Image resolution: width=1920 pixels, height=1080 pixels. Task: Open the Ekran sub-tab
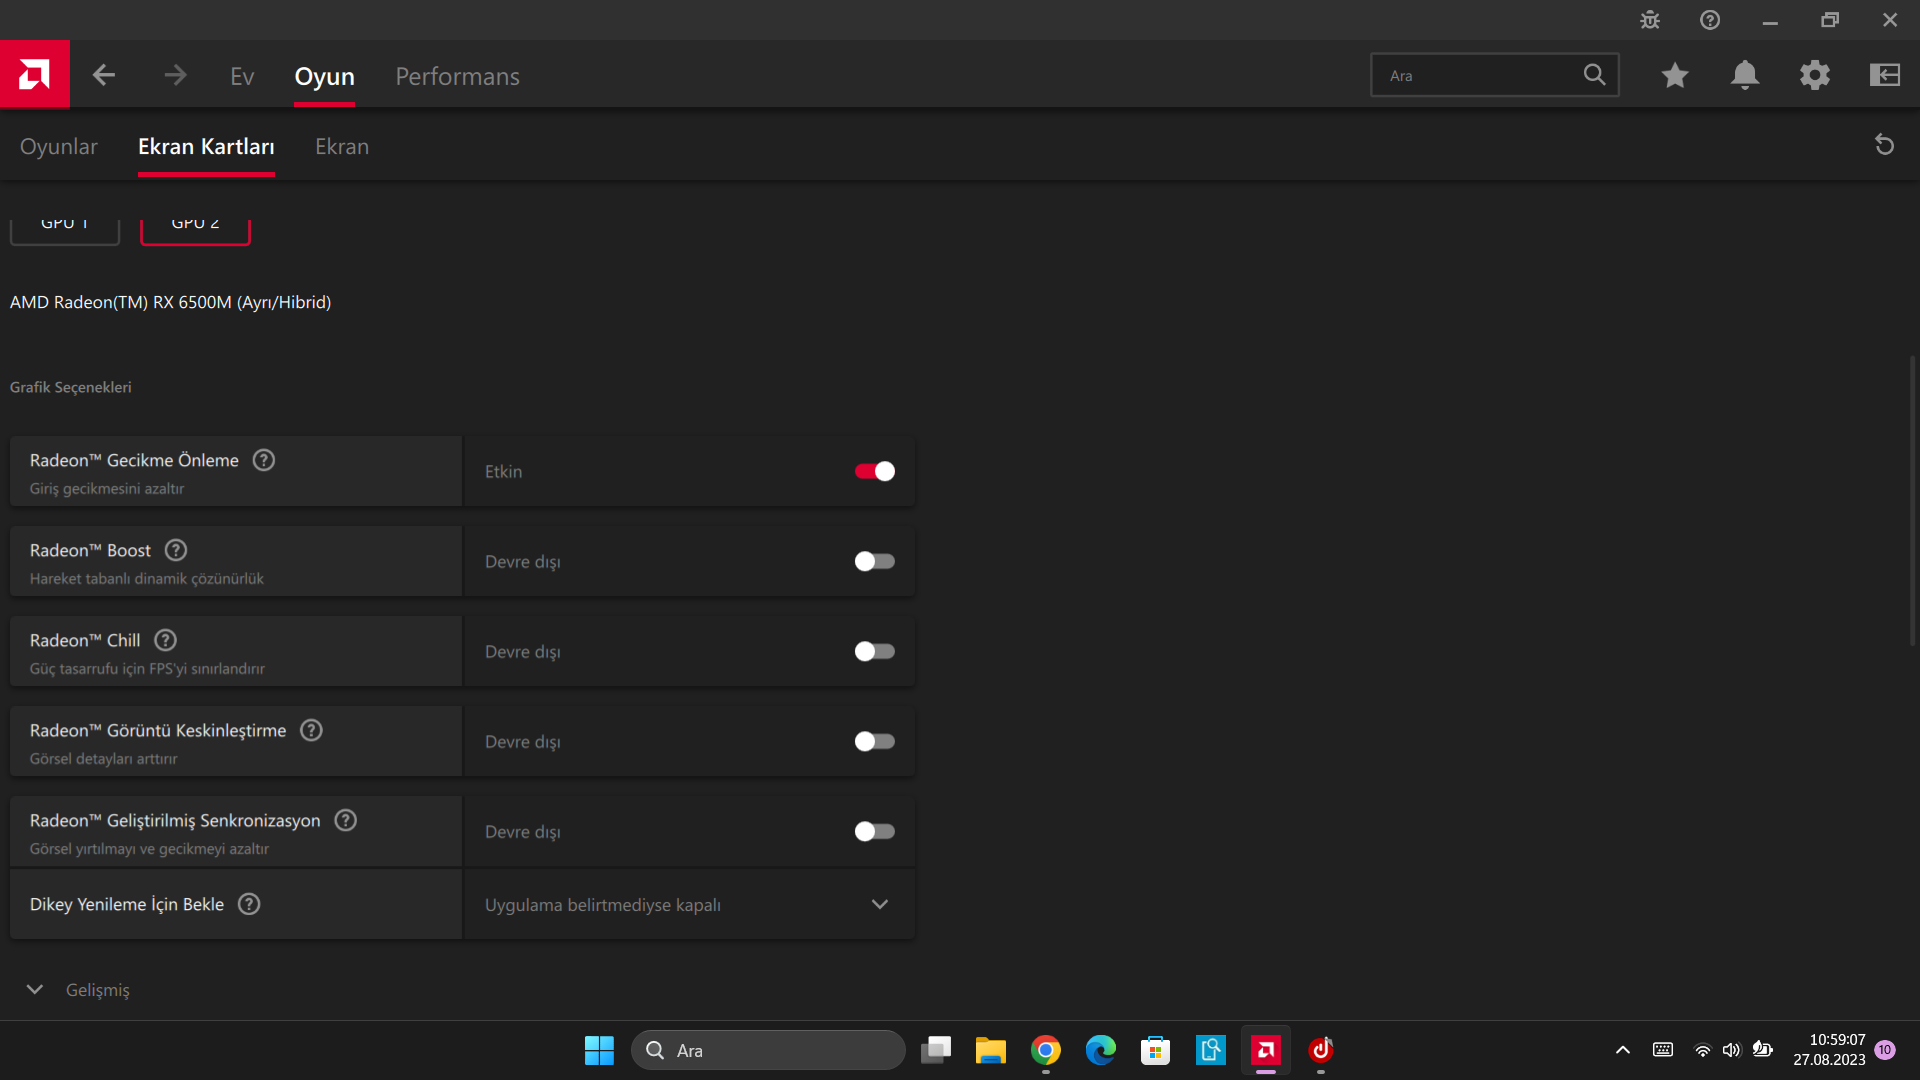342,147
